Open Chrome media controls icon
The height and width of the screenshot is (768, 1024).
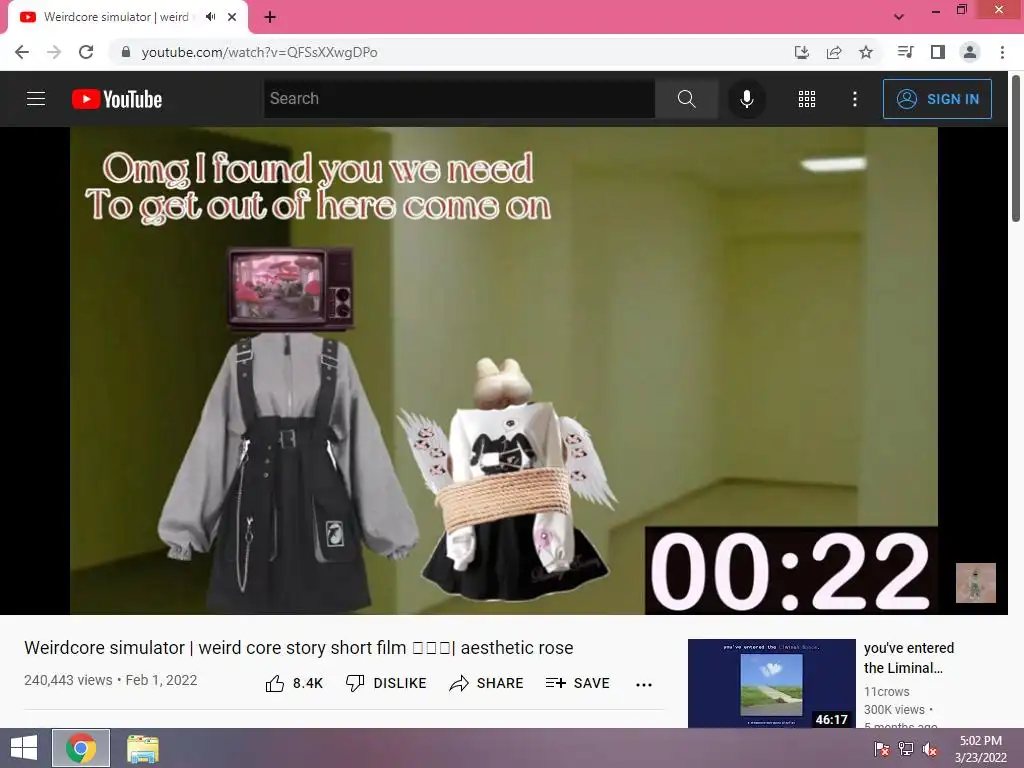(906, 52)
